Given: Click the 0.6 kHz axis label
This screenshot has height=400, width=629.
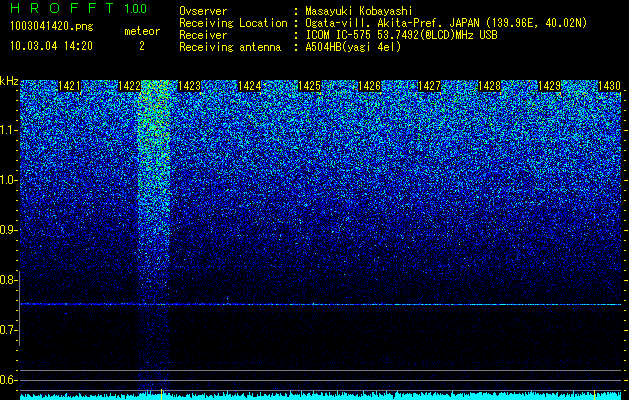Looking at the screenshot, I should [x=8, y=380].
